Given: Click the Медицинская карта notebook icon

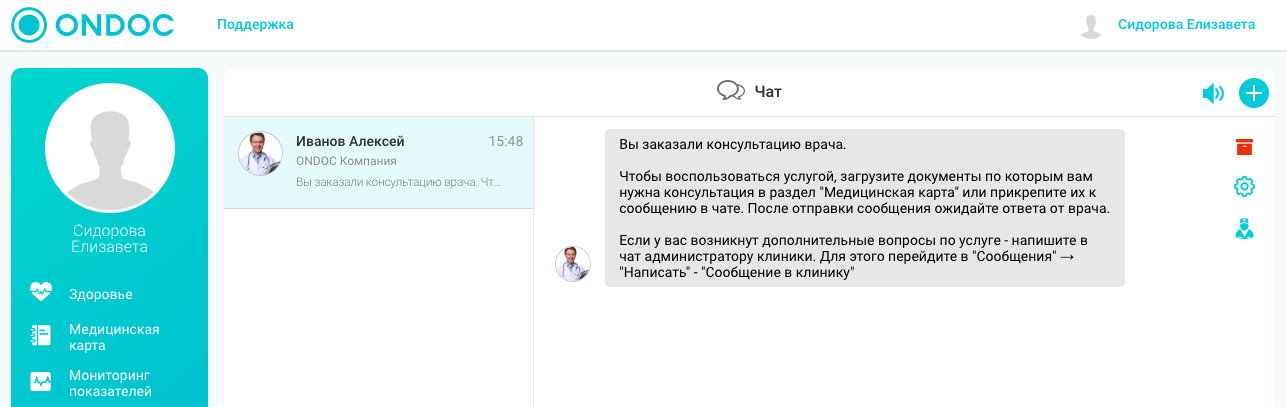Looking at the screenshot, I should pyautogui.click(x=41, y=336).
